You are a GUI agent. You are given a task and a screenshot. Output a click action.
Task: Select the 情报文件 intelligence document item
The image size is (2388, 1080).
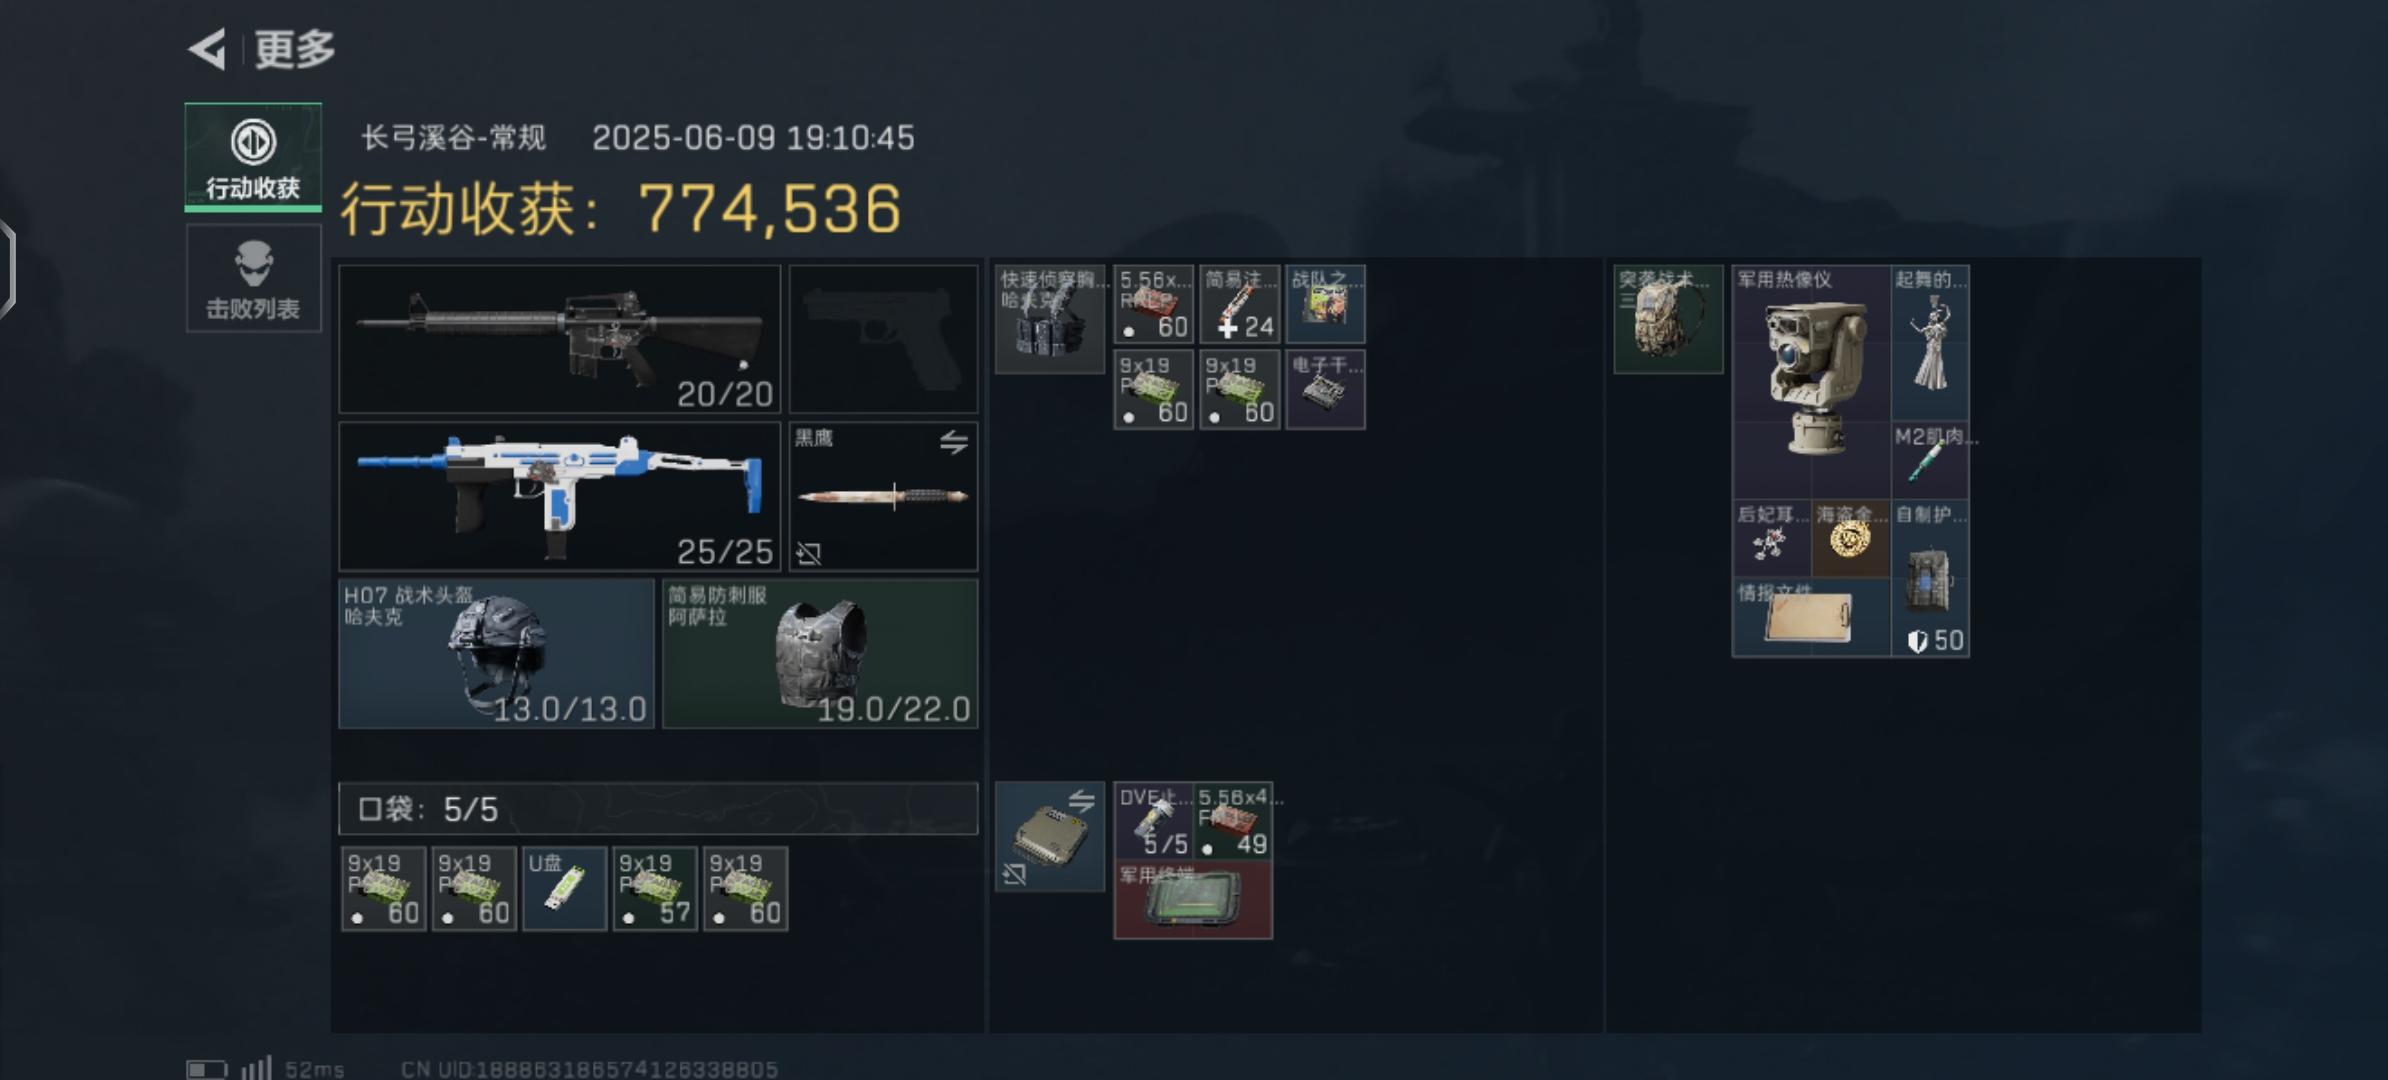click(1811, 618)
